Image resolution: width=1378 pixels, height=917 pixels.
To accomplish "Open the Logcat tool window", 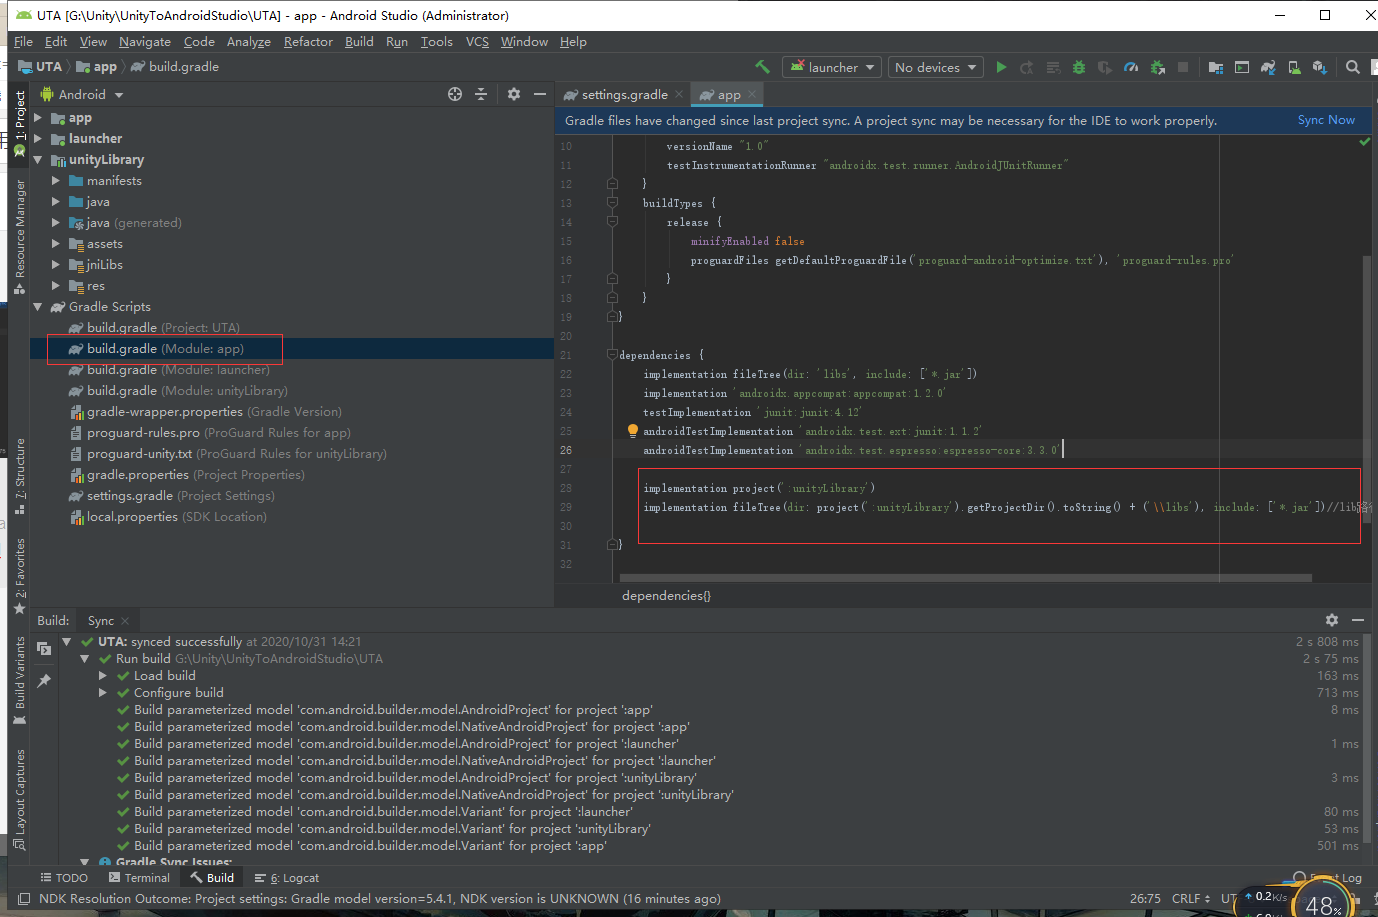I will point(287,878).
